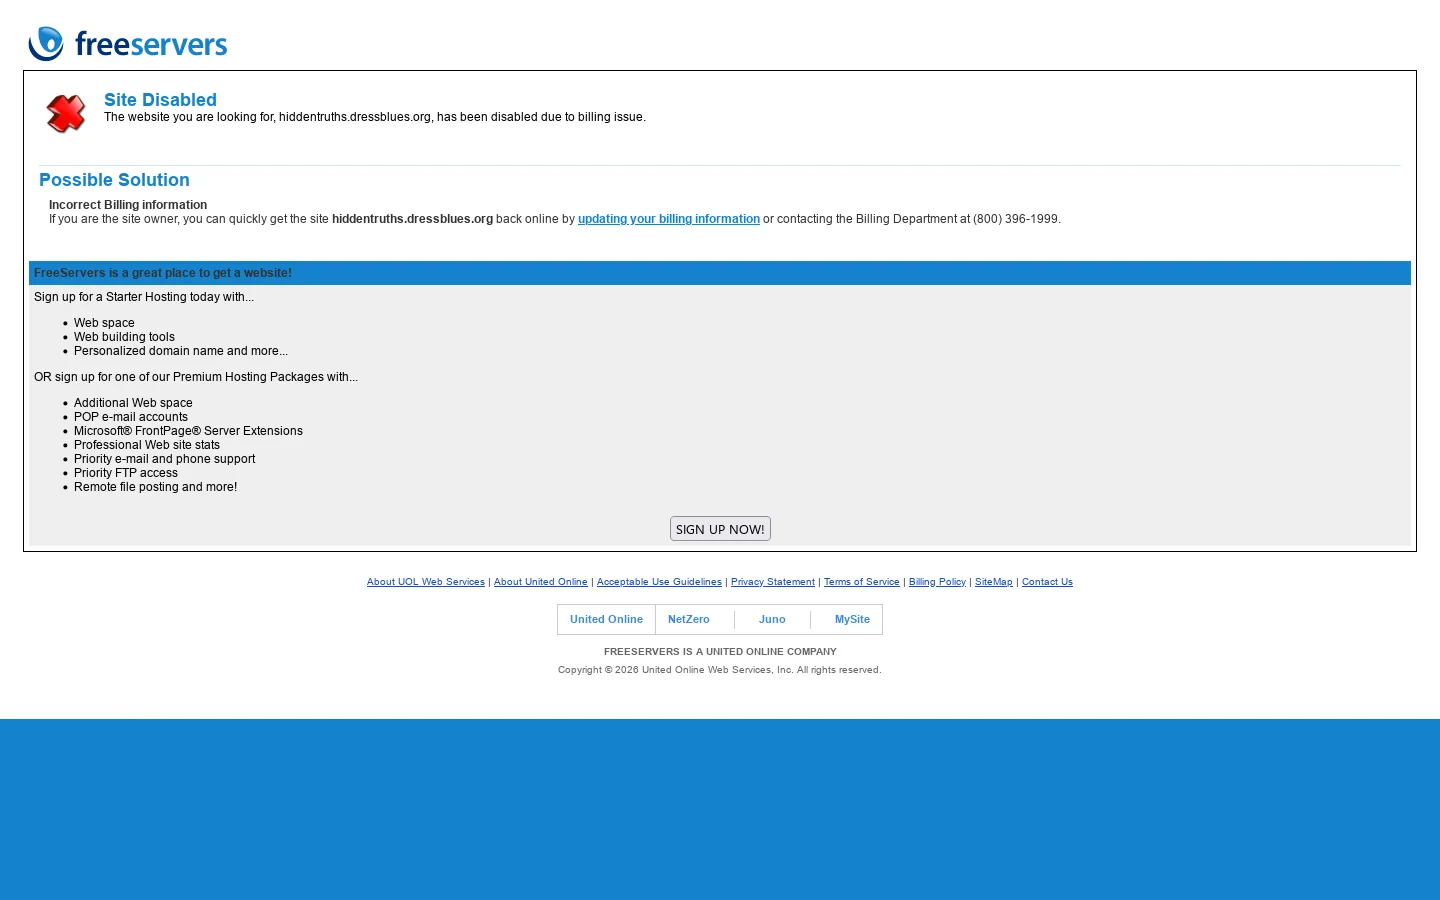The image size is (1440, 900).
Task: Click the copyright United Online Web Services text
Action: (x=720, y=670)
